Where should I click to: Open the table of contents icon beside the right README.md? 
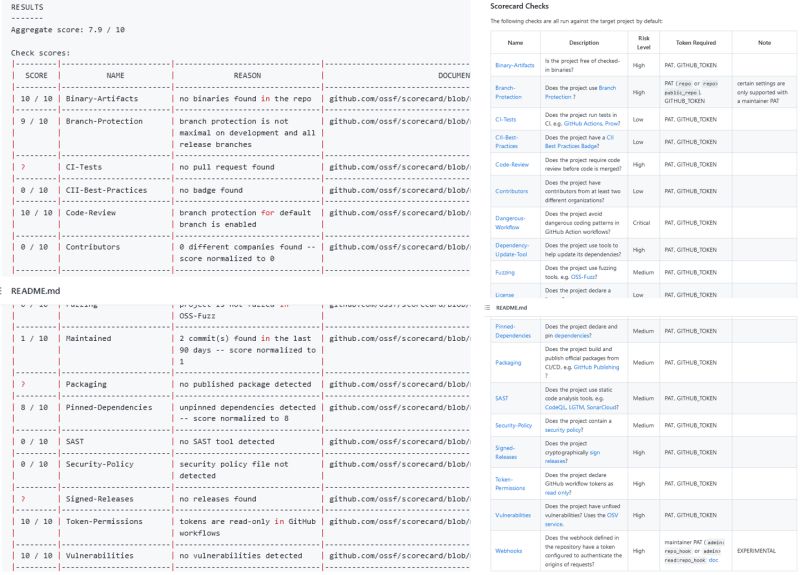[x=487, y=308]
